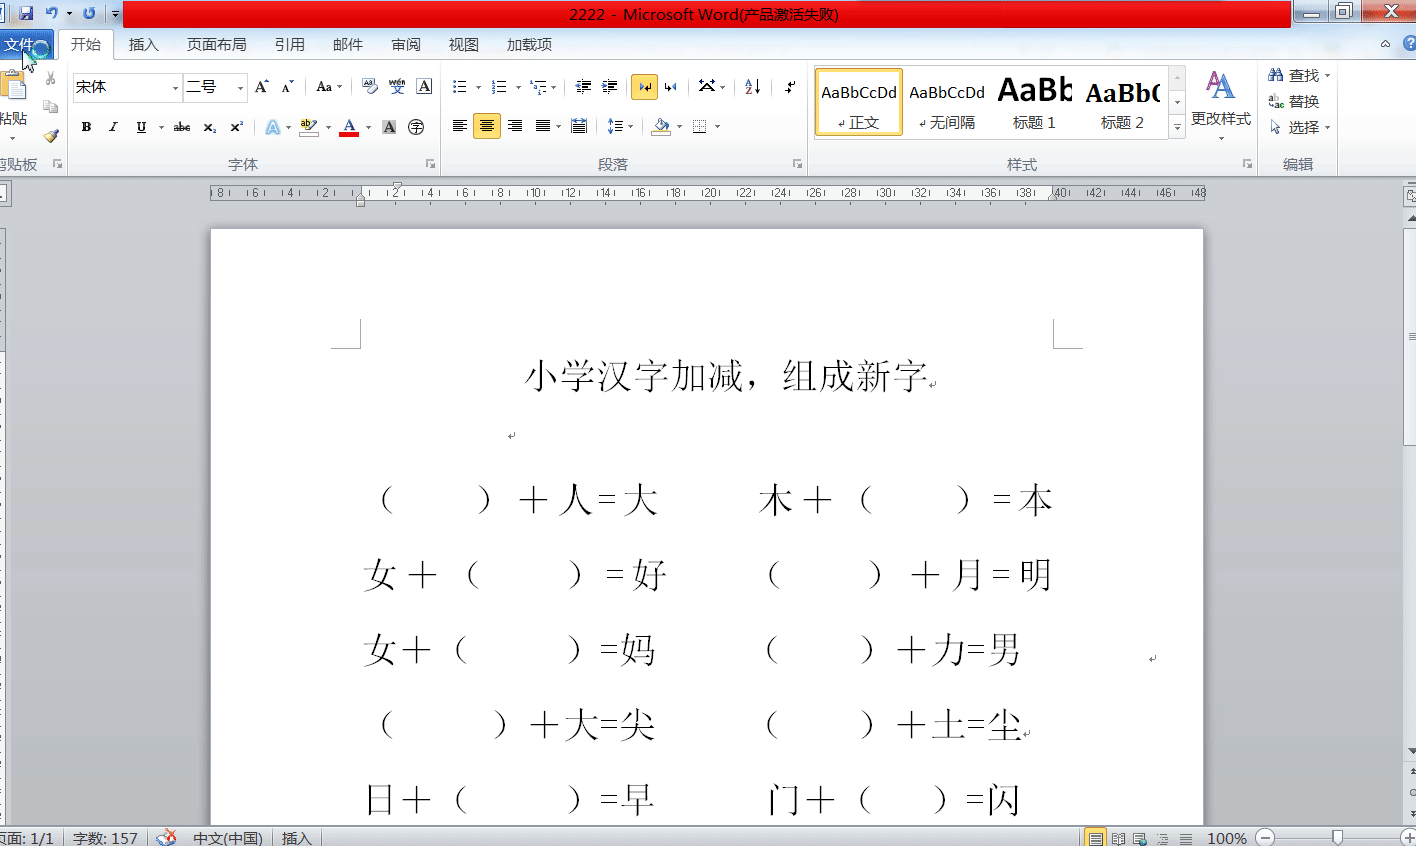Viewport: 1416px width, 846px height.
Task: Click the 替换 replace button
Action: point(1294,101)
